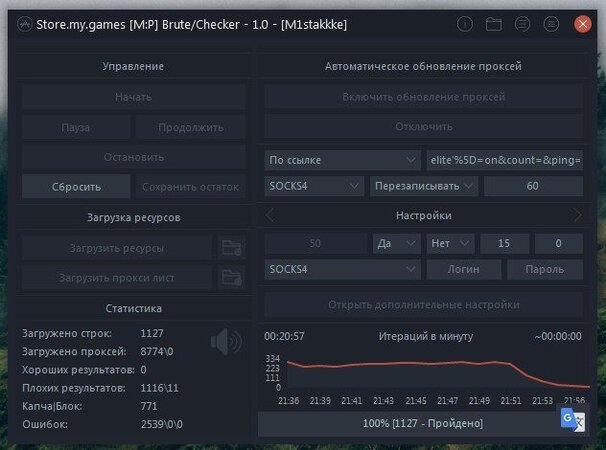Click the Итераций в минуту graph

427,378
